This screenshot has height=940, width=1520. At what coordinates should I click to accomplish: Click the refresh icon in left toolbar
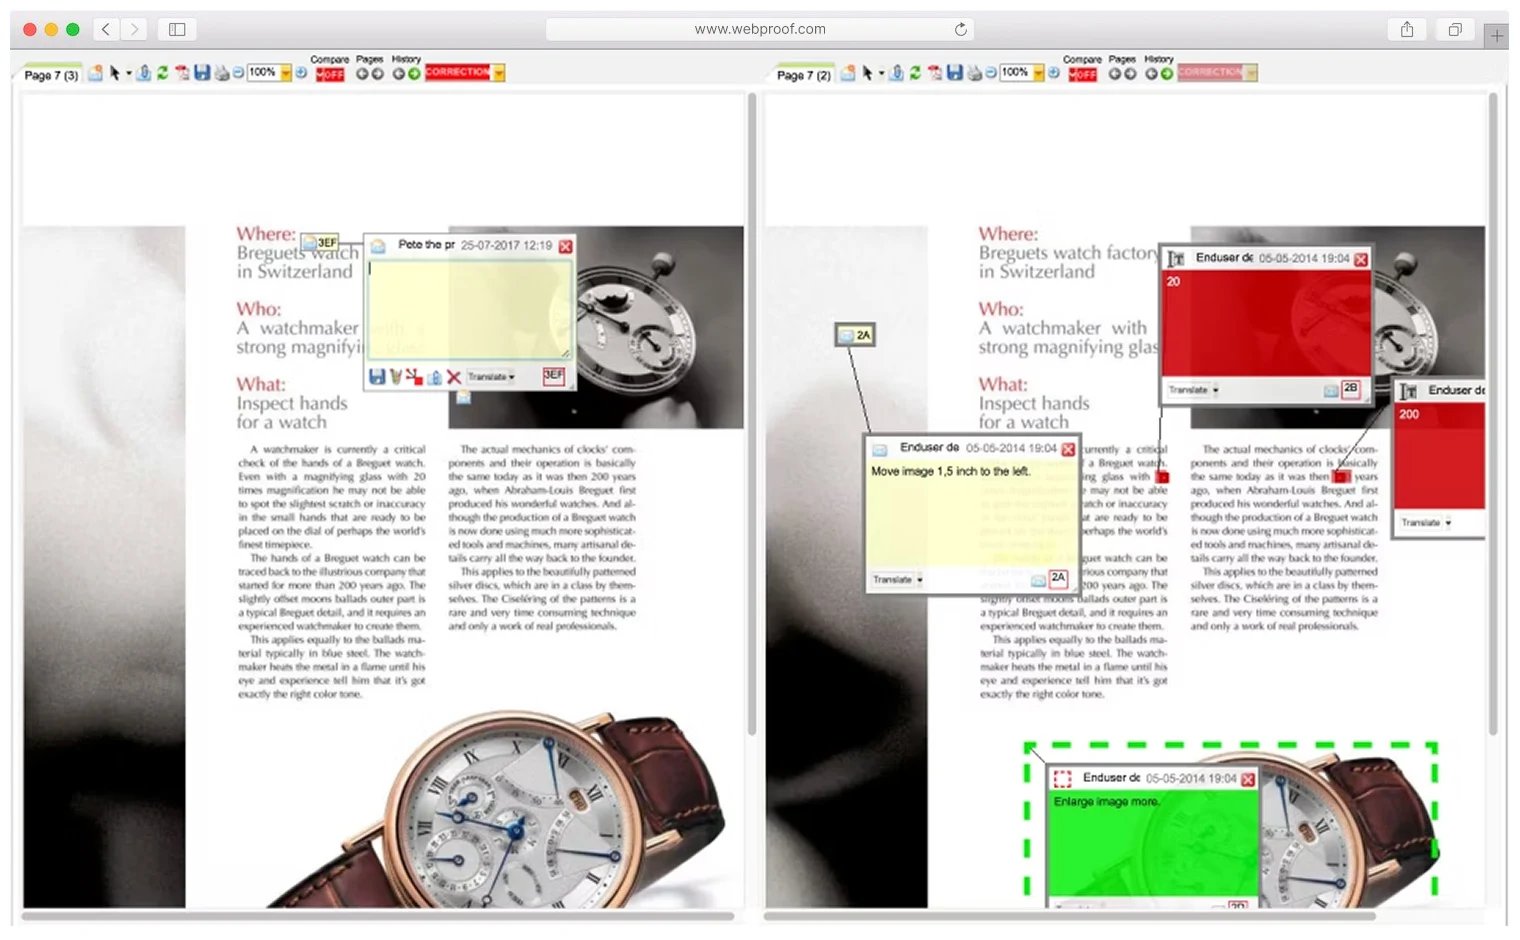coord(162,72)
